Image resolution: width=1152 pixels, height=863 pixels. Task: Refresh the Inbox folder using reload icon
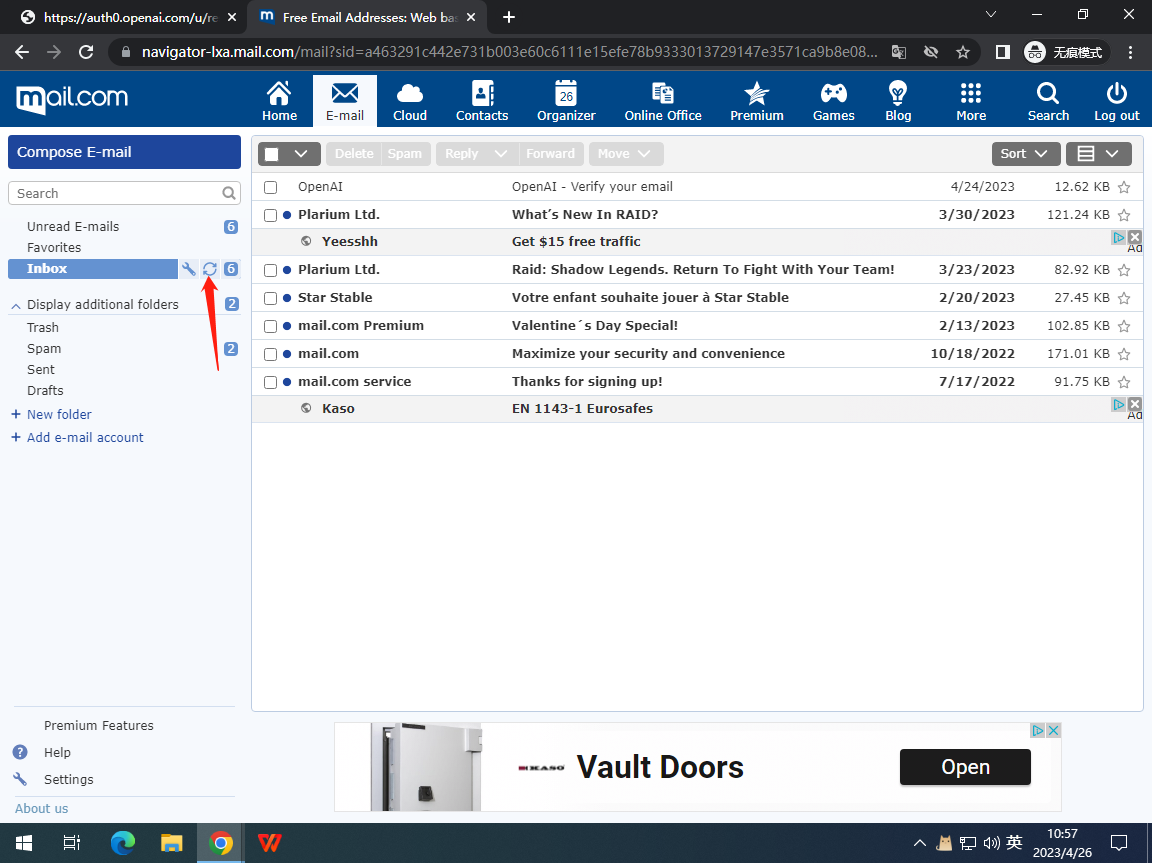(x=210, y=269)
